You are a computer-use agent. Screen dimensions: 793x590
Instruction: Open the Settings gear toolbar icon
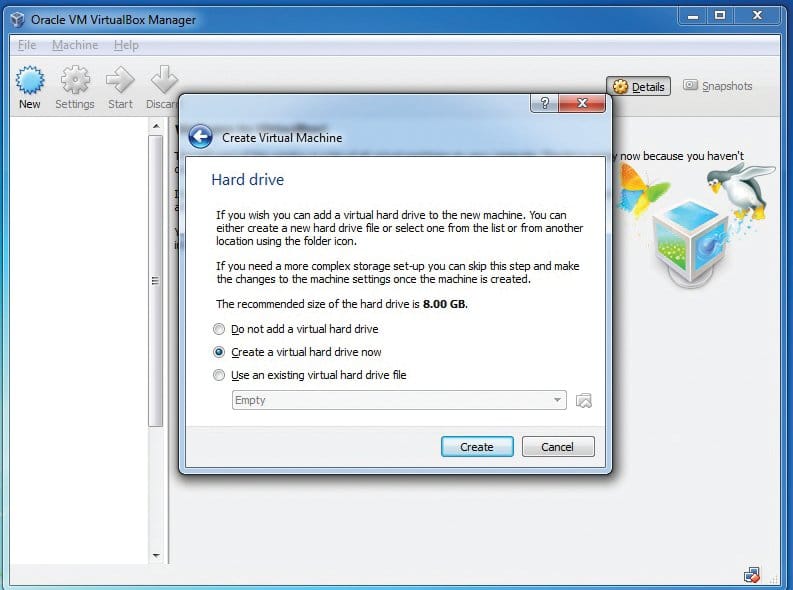[x=75, y=81]
